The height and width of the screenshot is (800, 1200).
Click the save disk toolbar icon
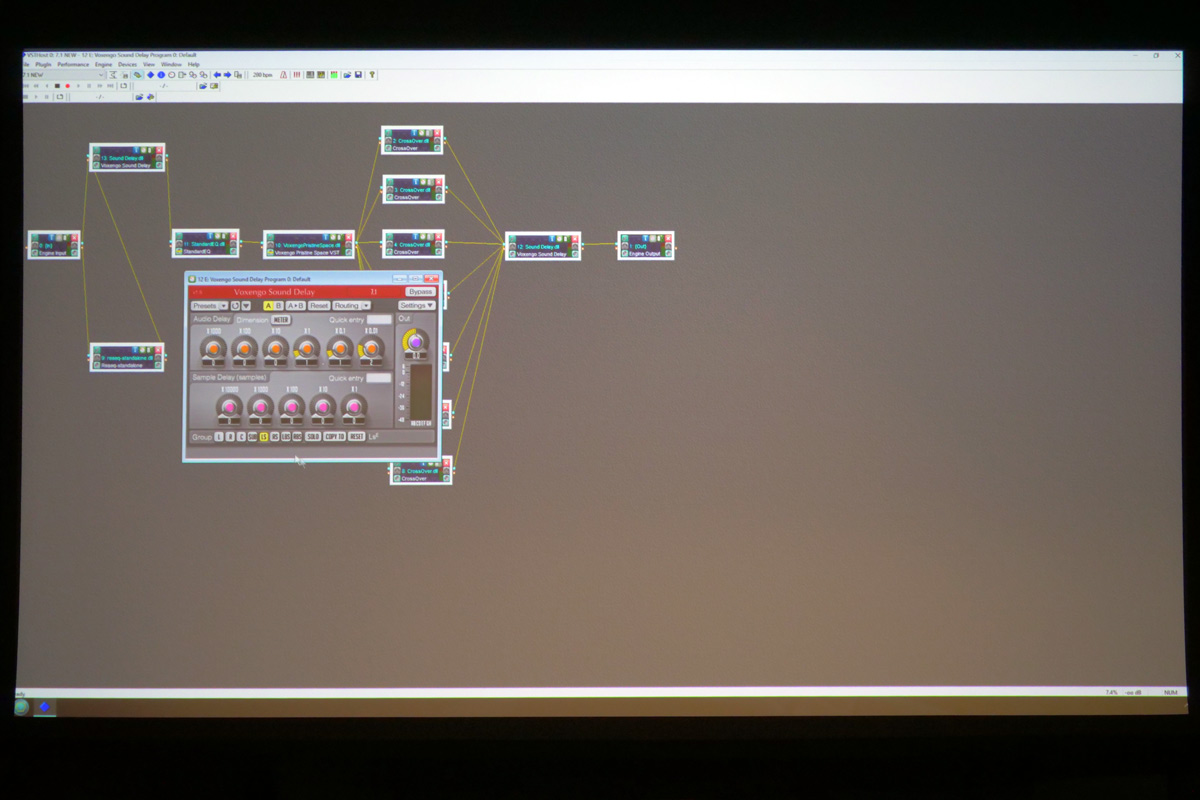point(358,75)
